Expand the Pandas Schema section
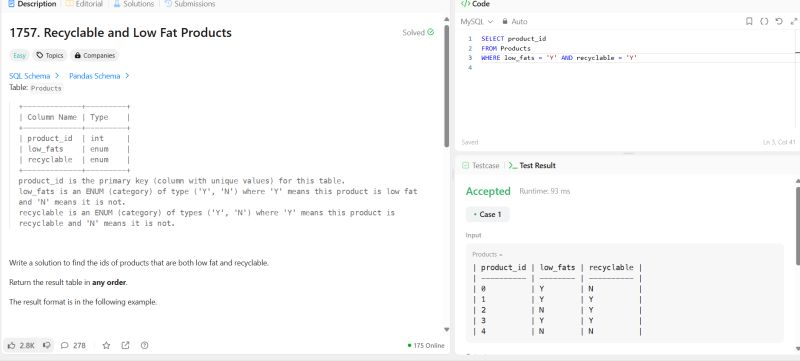Viewport: 800px width, 361px height. (99, 76)
